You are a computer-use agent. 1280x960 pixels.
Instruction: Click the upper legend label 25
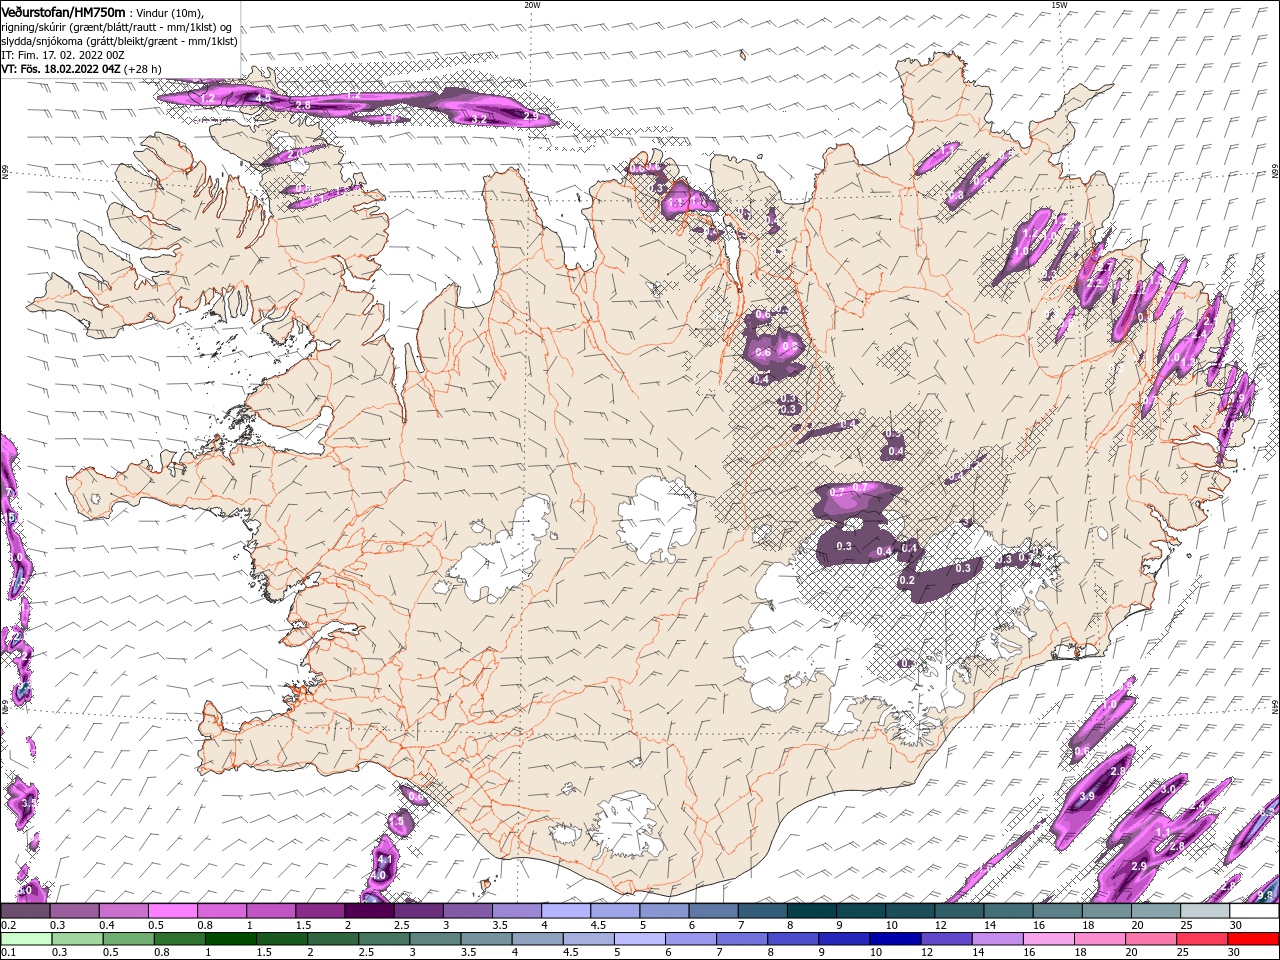(x=1187, y=925)
